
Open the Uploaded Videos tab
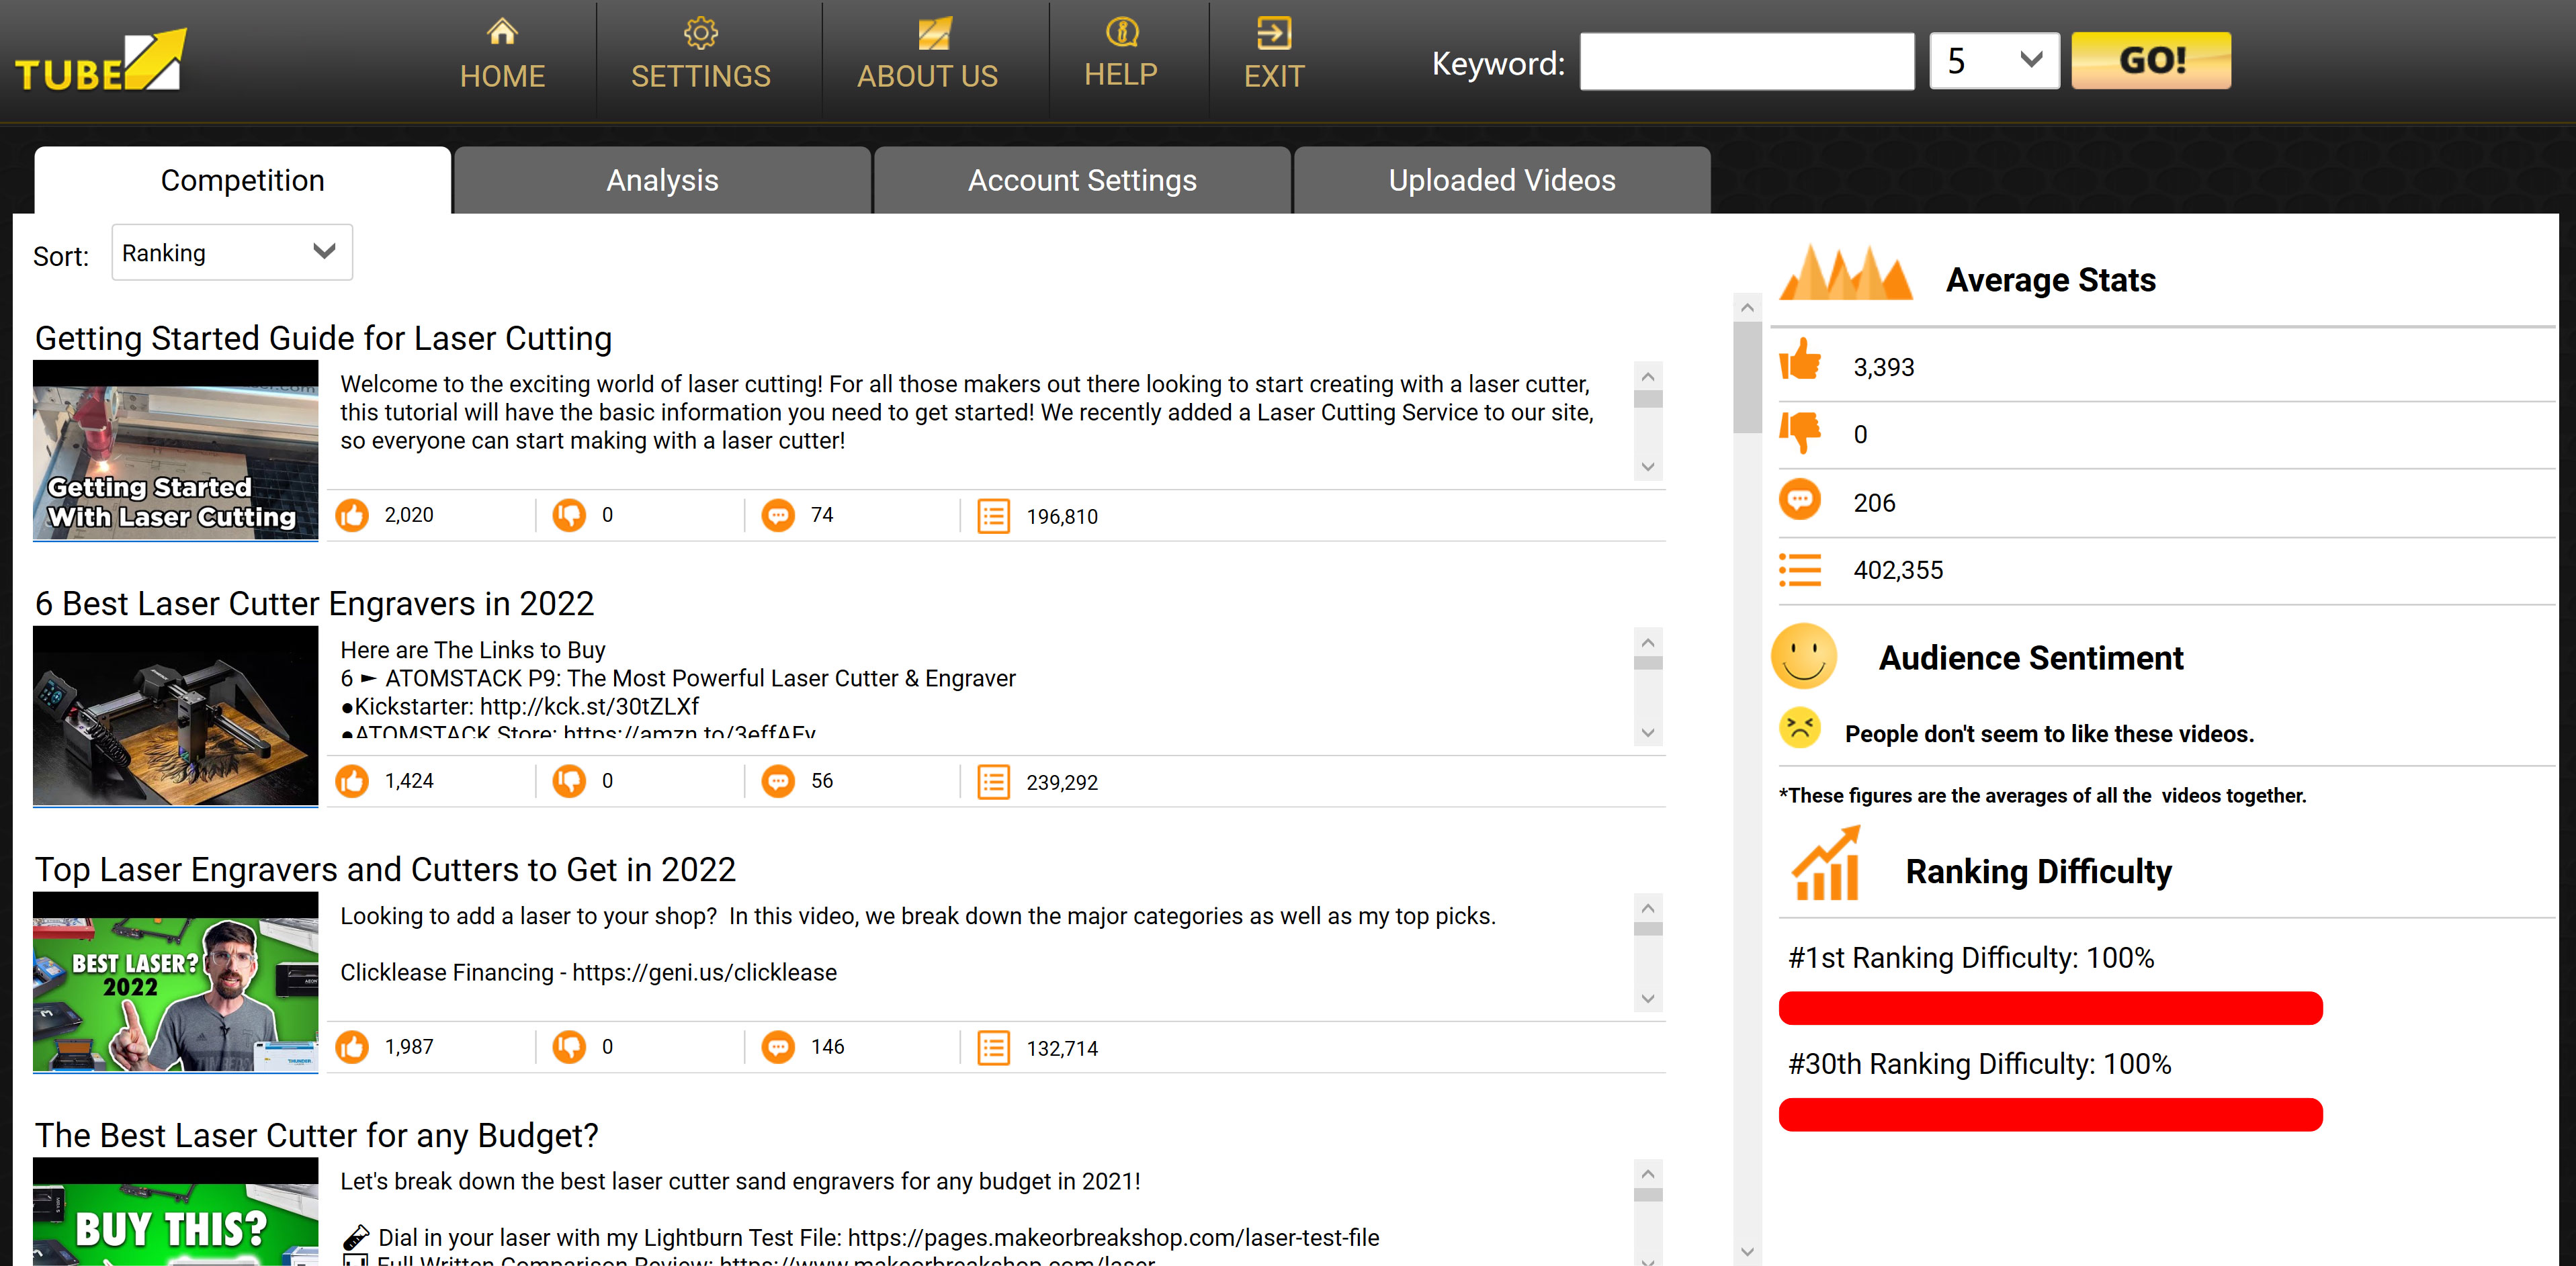pos(1502,180)
